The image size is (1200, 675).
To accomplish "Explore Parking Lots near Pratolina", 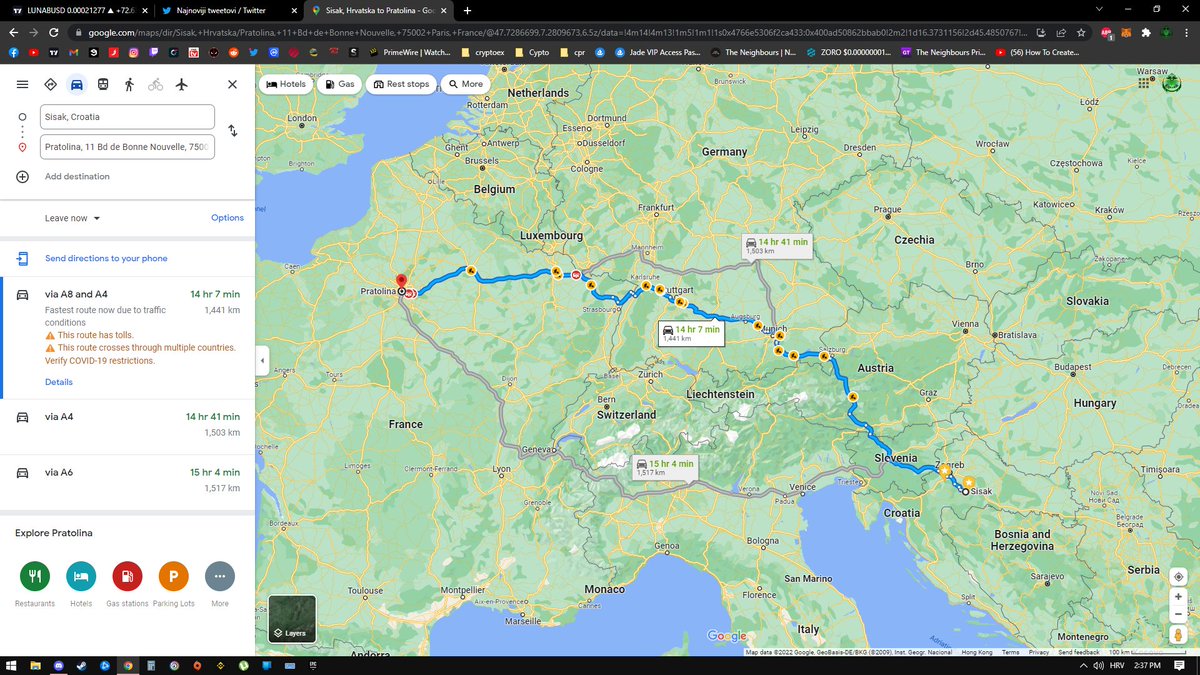I will [173, 576].
